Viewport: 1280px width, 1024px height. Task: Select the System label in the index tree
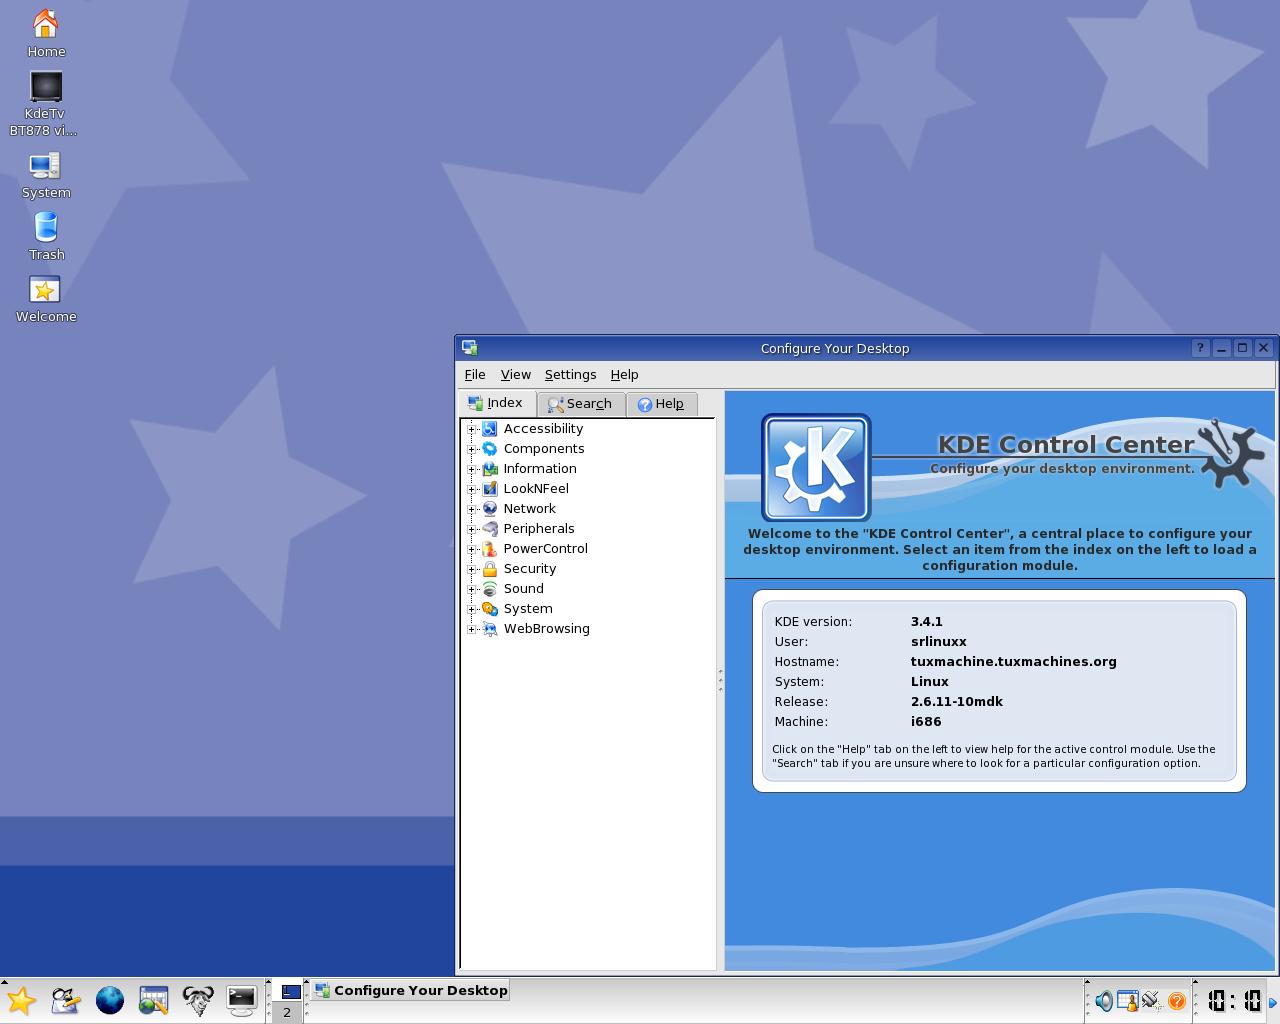click(528, 609)
